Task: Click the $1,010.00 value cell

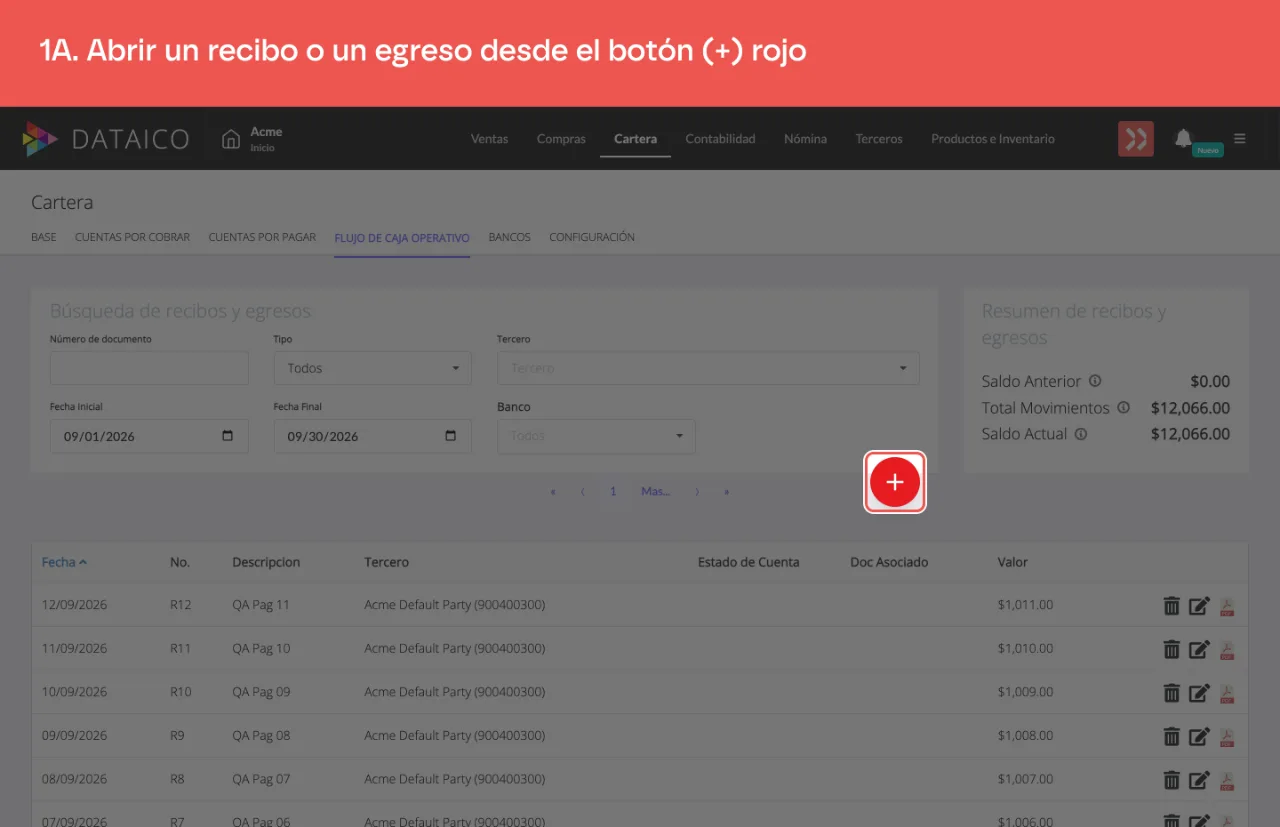Action: pyautogui.click(x=1025, y=648)
